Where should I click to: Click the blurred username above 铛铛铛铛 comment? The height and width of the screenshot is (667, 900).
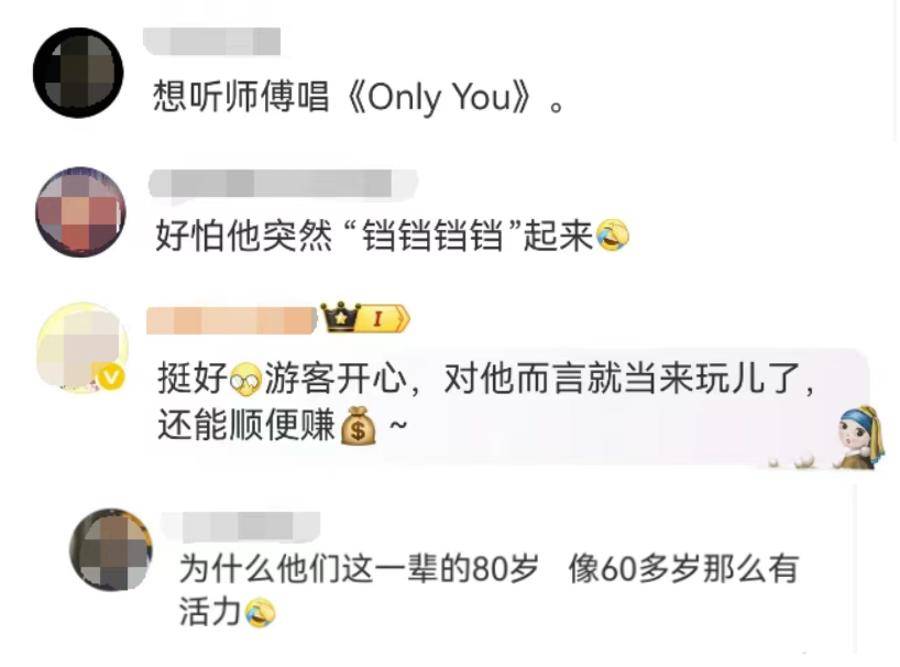click(x=283, y=185)
